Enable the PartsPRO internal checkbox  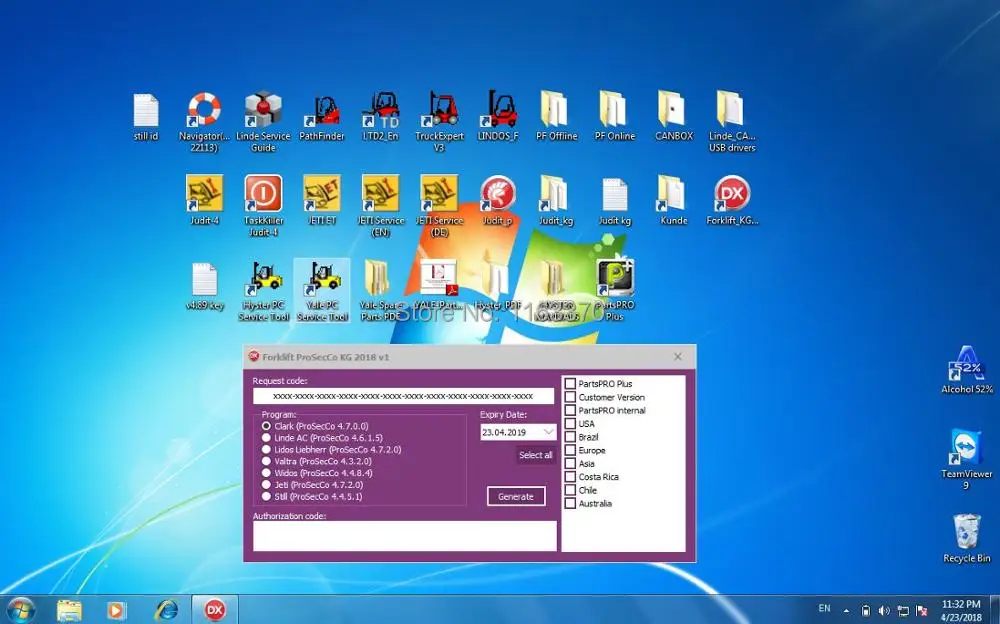pyautogui.click(x=570, y=410)
